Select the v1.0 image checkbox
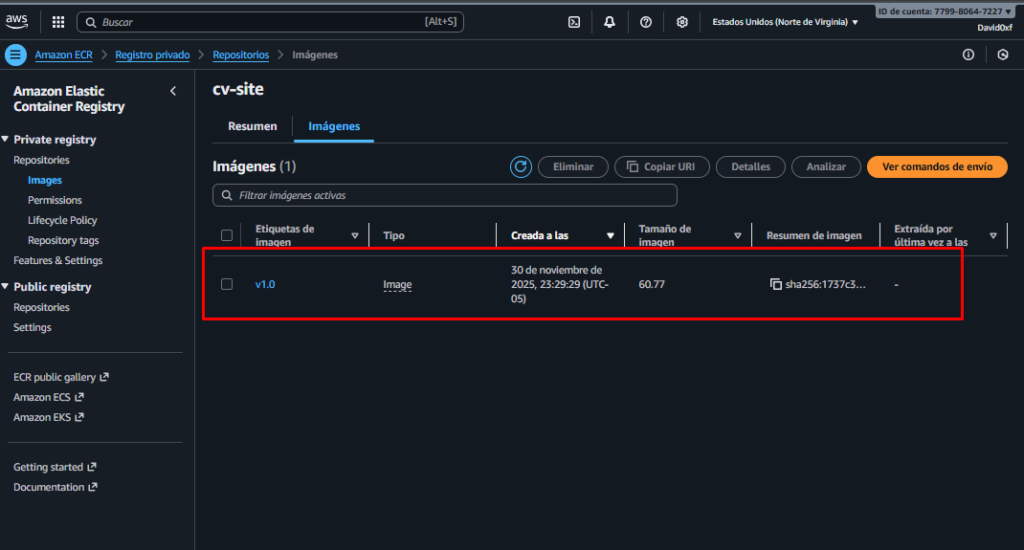 [x=227, y=284]
